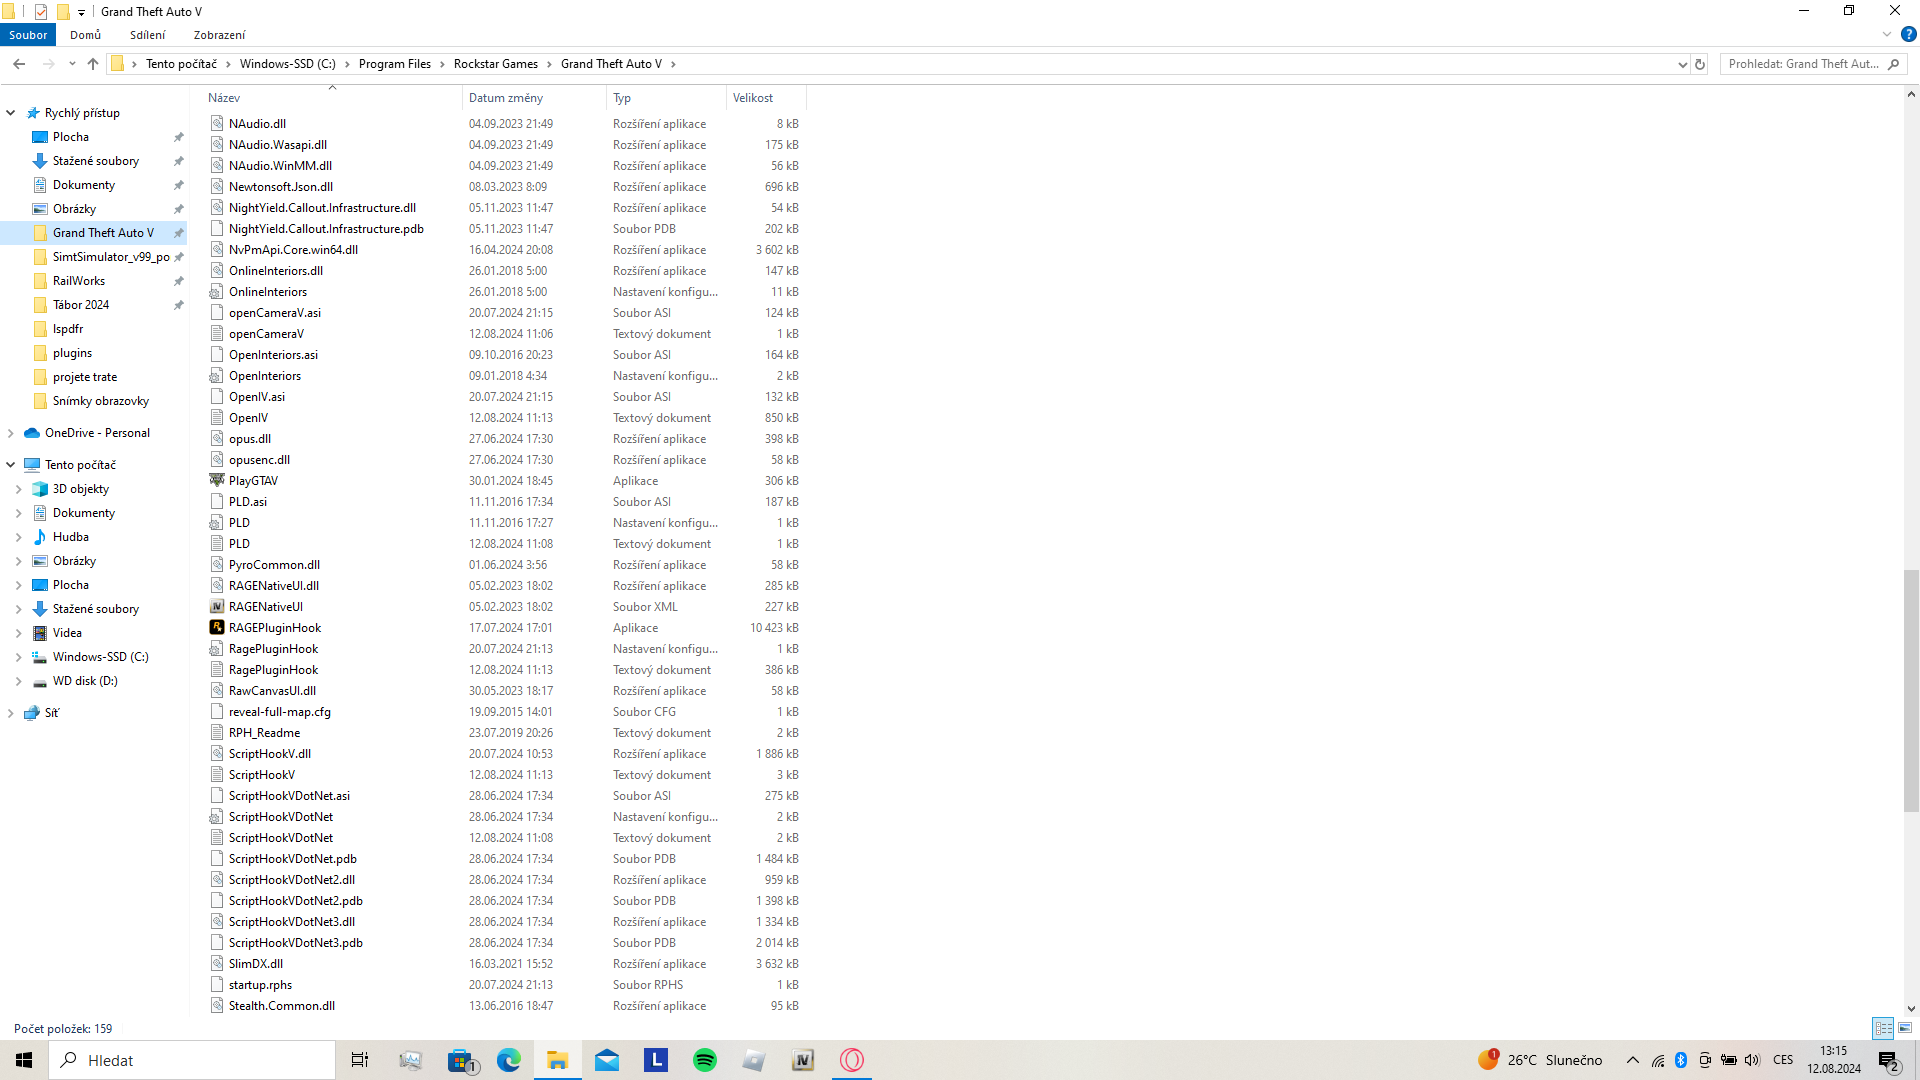The height and width of the screenshot is (1080, 1920).
Task: Click the RAGEPluginHook application icon
Action: tap(216, 628)
